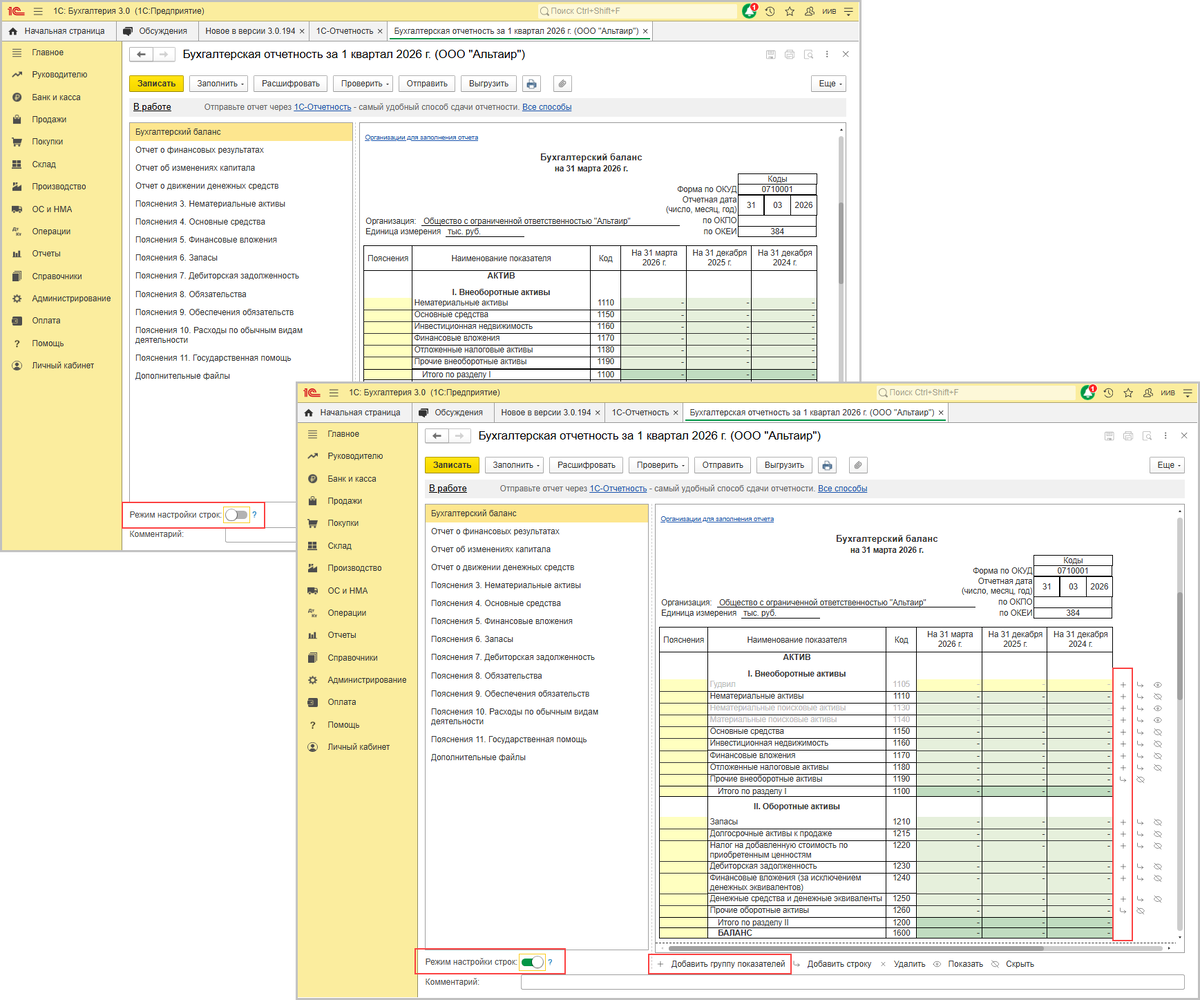Add group plus icon for Дебиторская задолженность row
This screenshot has width=1200, height=1000.
coord(1124,866)
